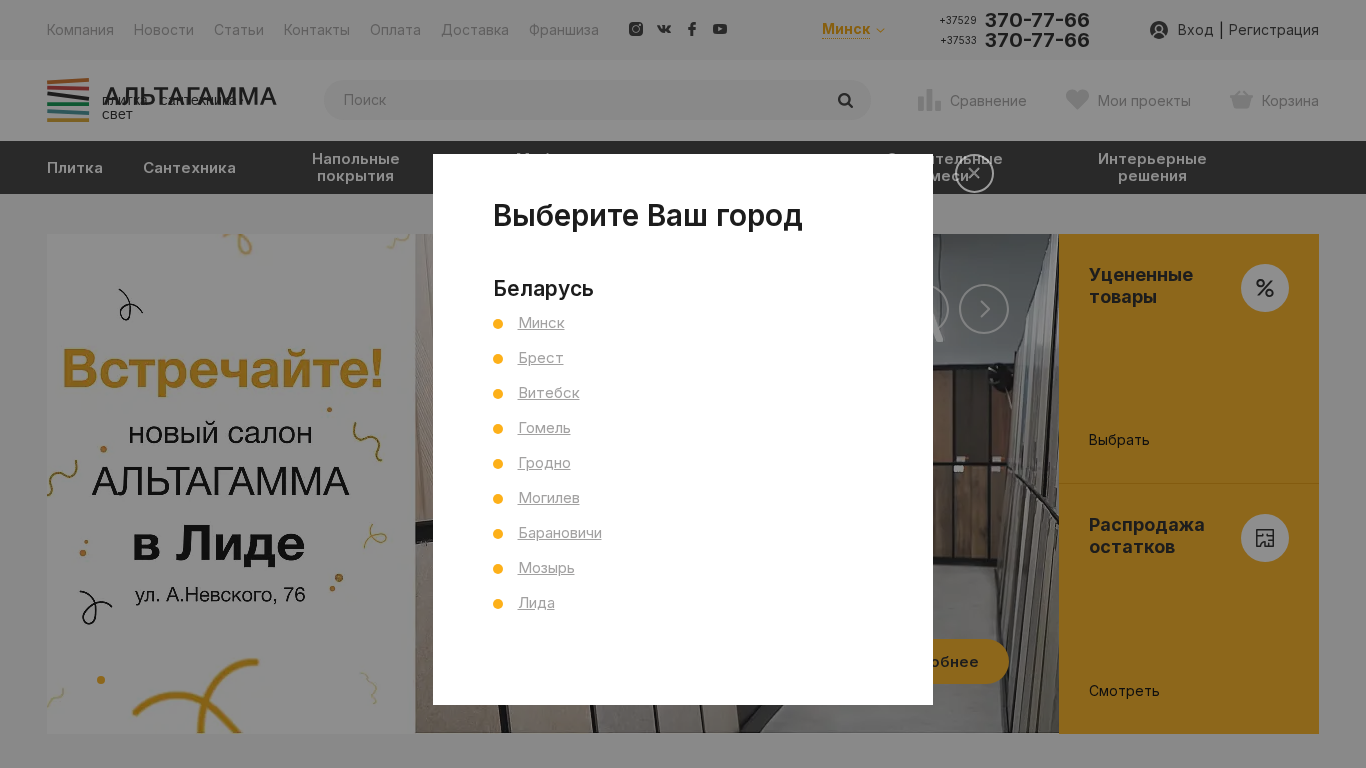1366x768 pixels.
Task: Select Гродно in the city list
Action: click(x=544, y=463)
